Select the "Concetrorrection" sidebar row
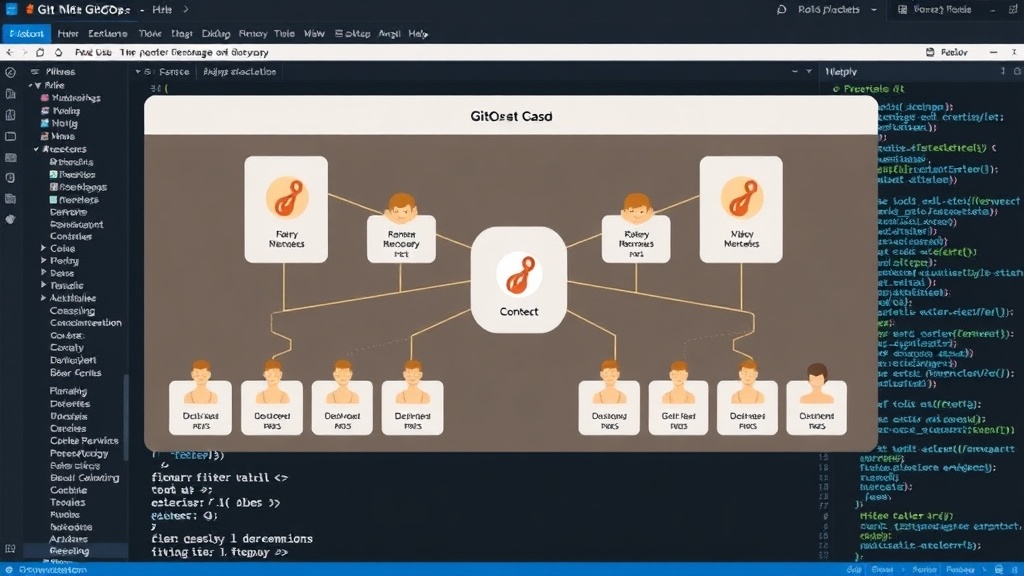The height and width of the screenshot is (576, 1024). click(x=86, y=323)
